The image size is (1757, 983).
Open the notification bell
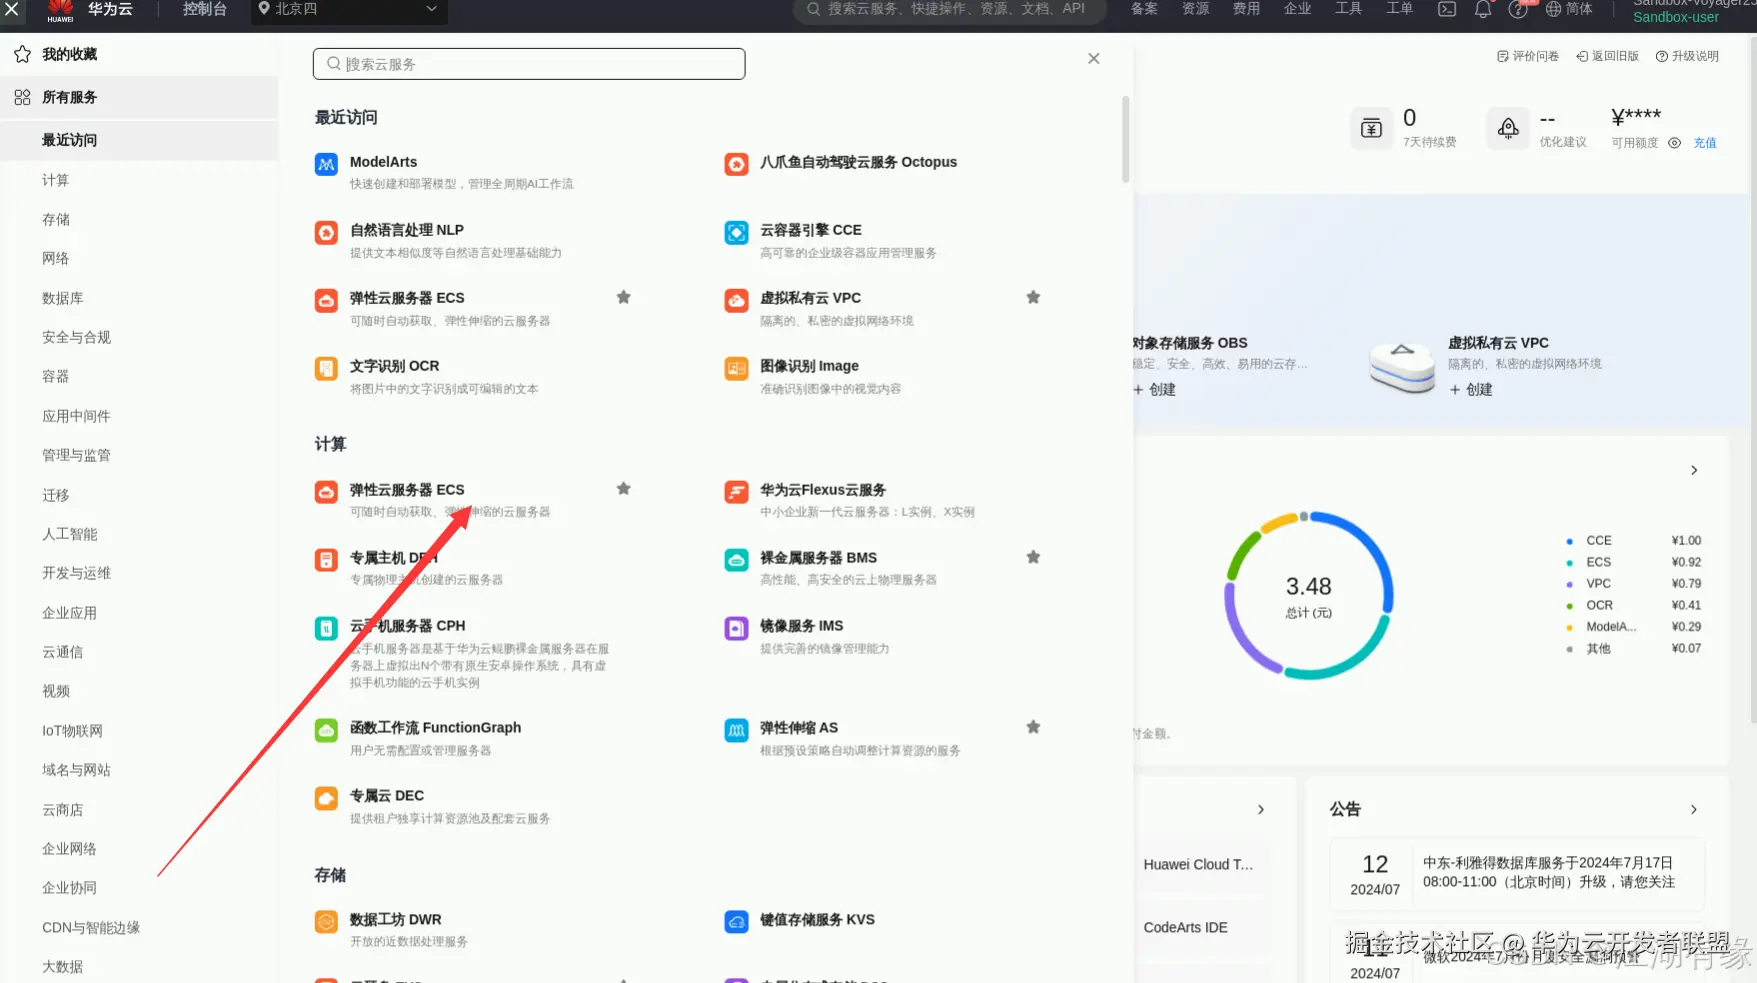click(1483, 10)
